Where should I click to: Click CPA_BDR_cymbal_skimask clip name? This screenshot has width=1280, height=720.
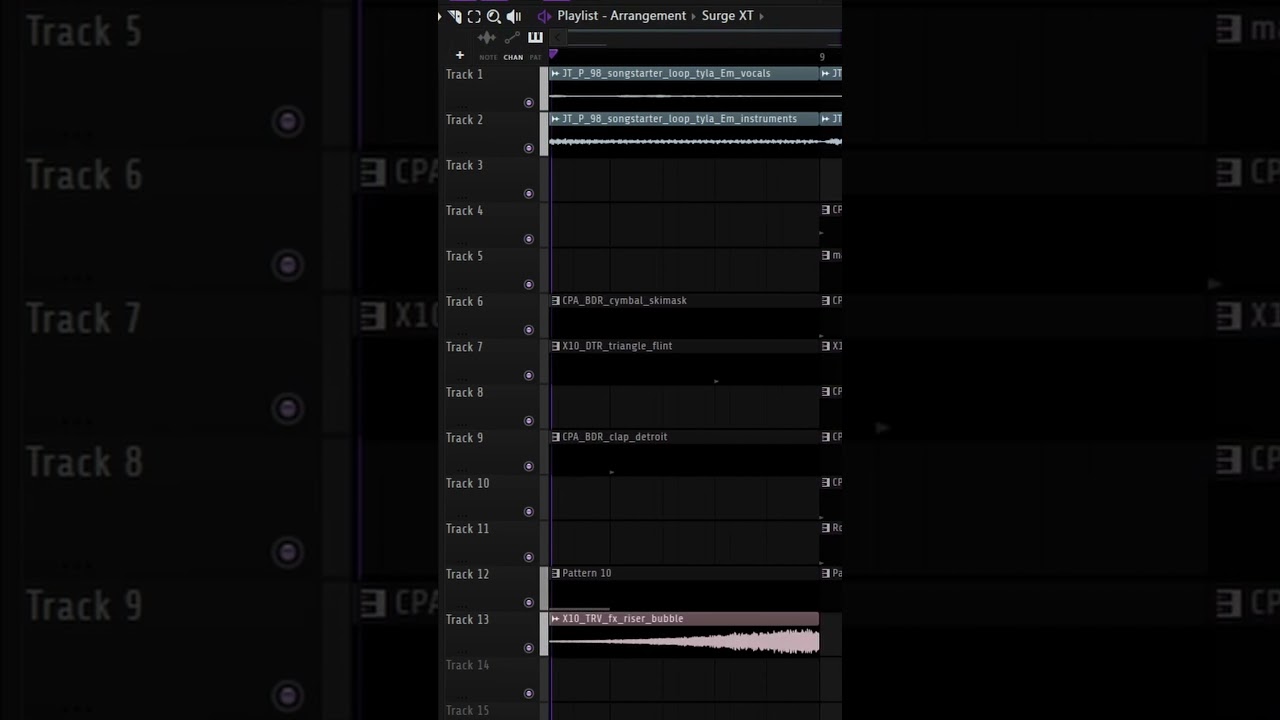click(x=624, y=300)
